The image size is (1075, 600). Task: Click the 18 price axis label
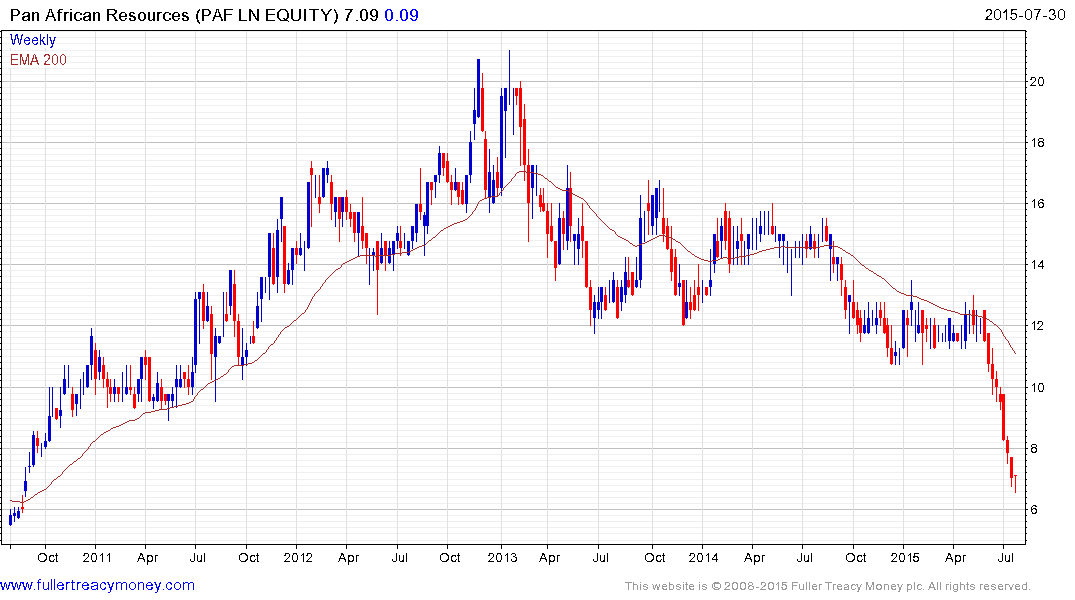(x=1037, y=143)
